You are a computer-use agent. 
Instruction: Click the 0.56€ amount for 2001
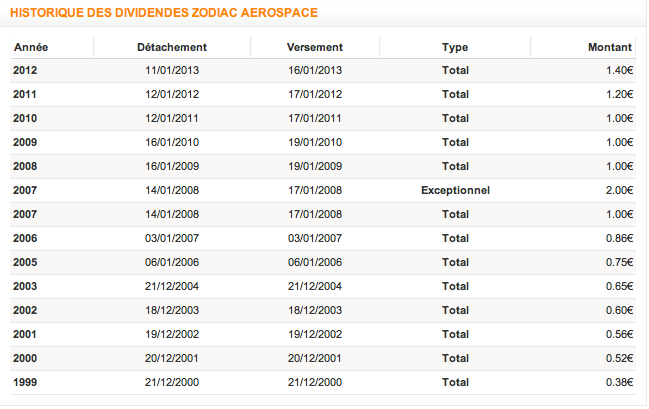pos(619,334)
